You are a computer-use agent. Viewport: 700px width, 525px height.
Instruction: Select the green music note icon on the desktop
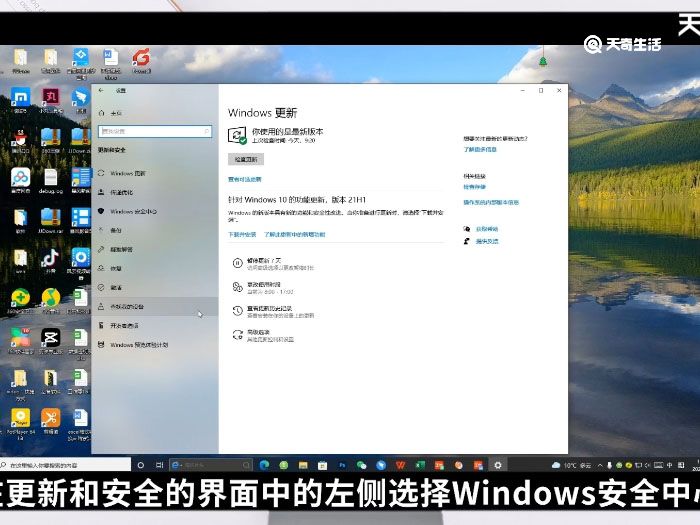click(51, 300)
